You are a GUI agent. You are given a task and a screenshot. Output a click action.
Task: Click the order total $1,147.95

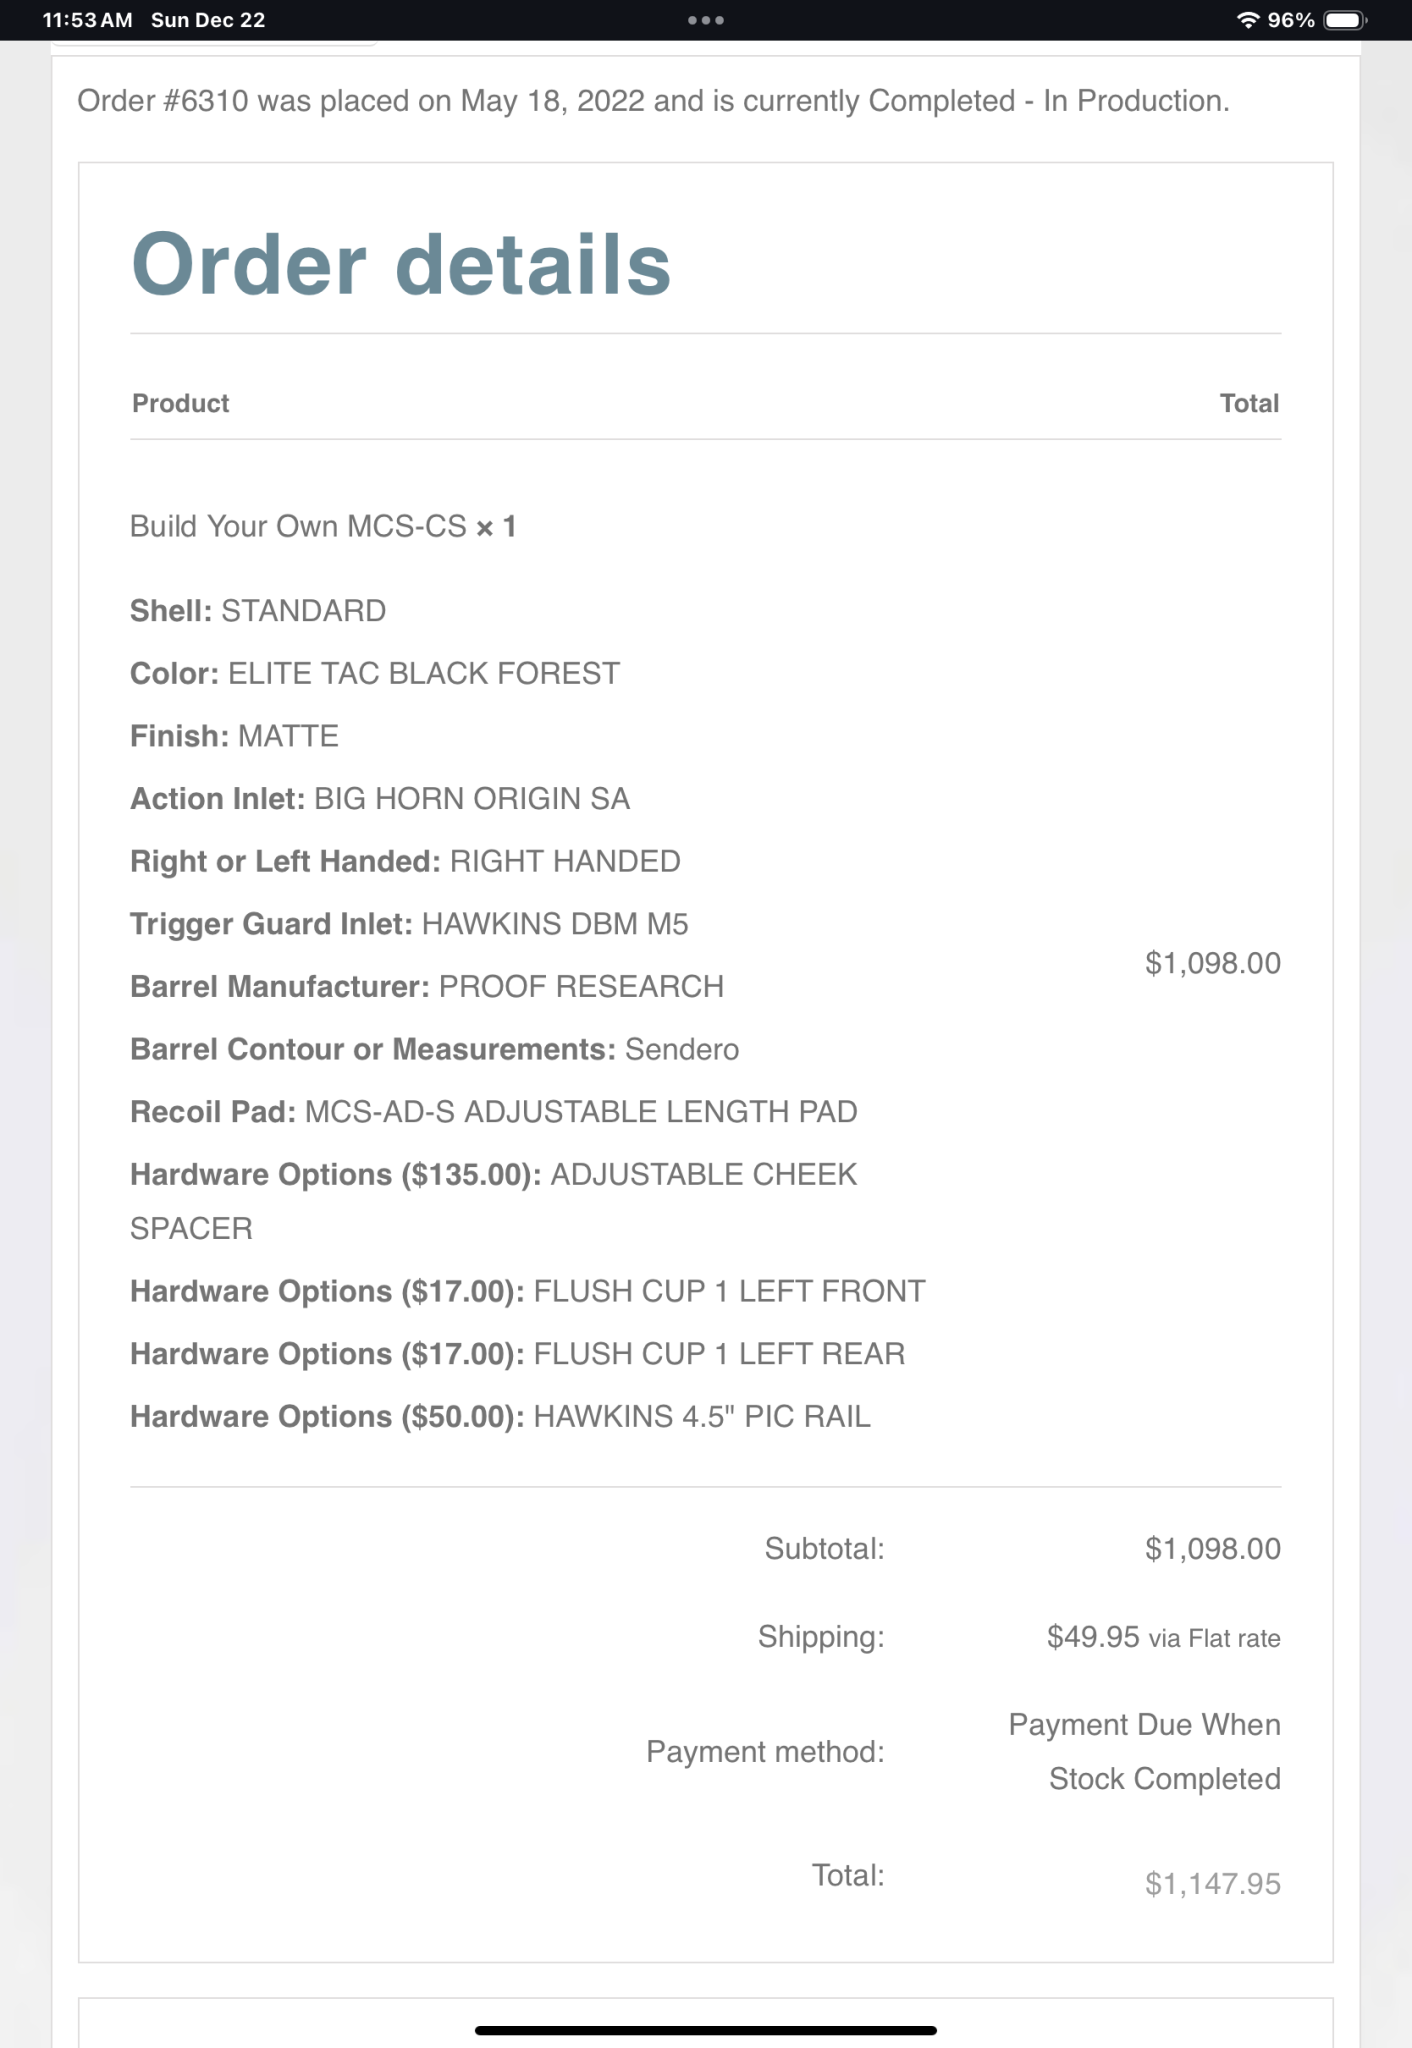[x=1212, y=1884]
